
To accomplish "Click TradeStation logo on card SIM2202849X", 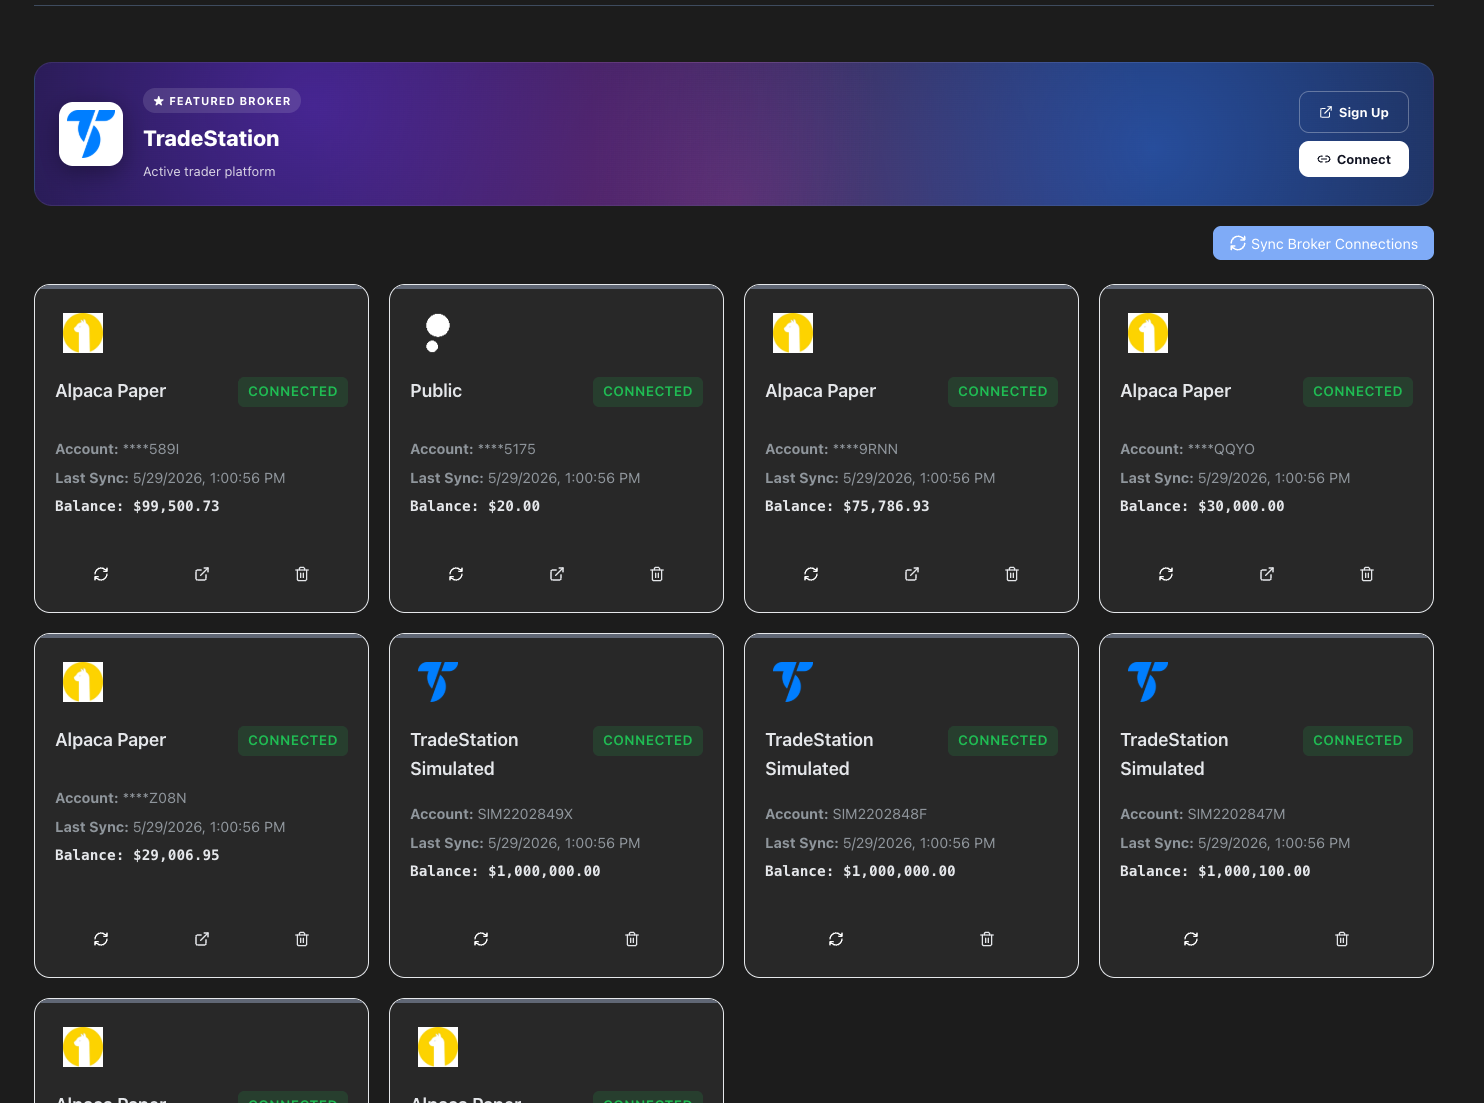I will click(x=438, y=682).
